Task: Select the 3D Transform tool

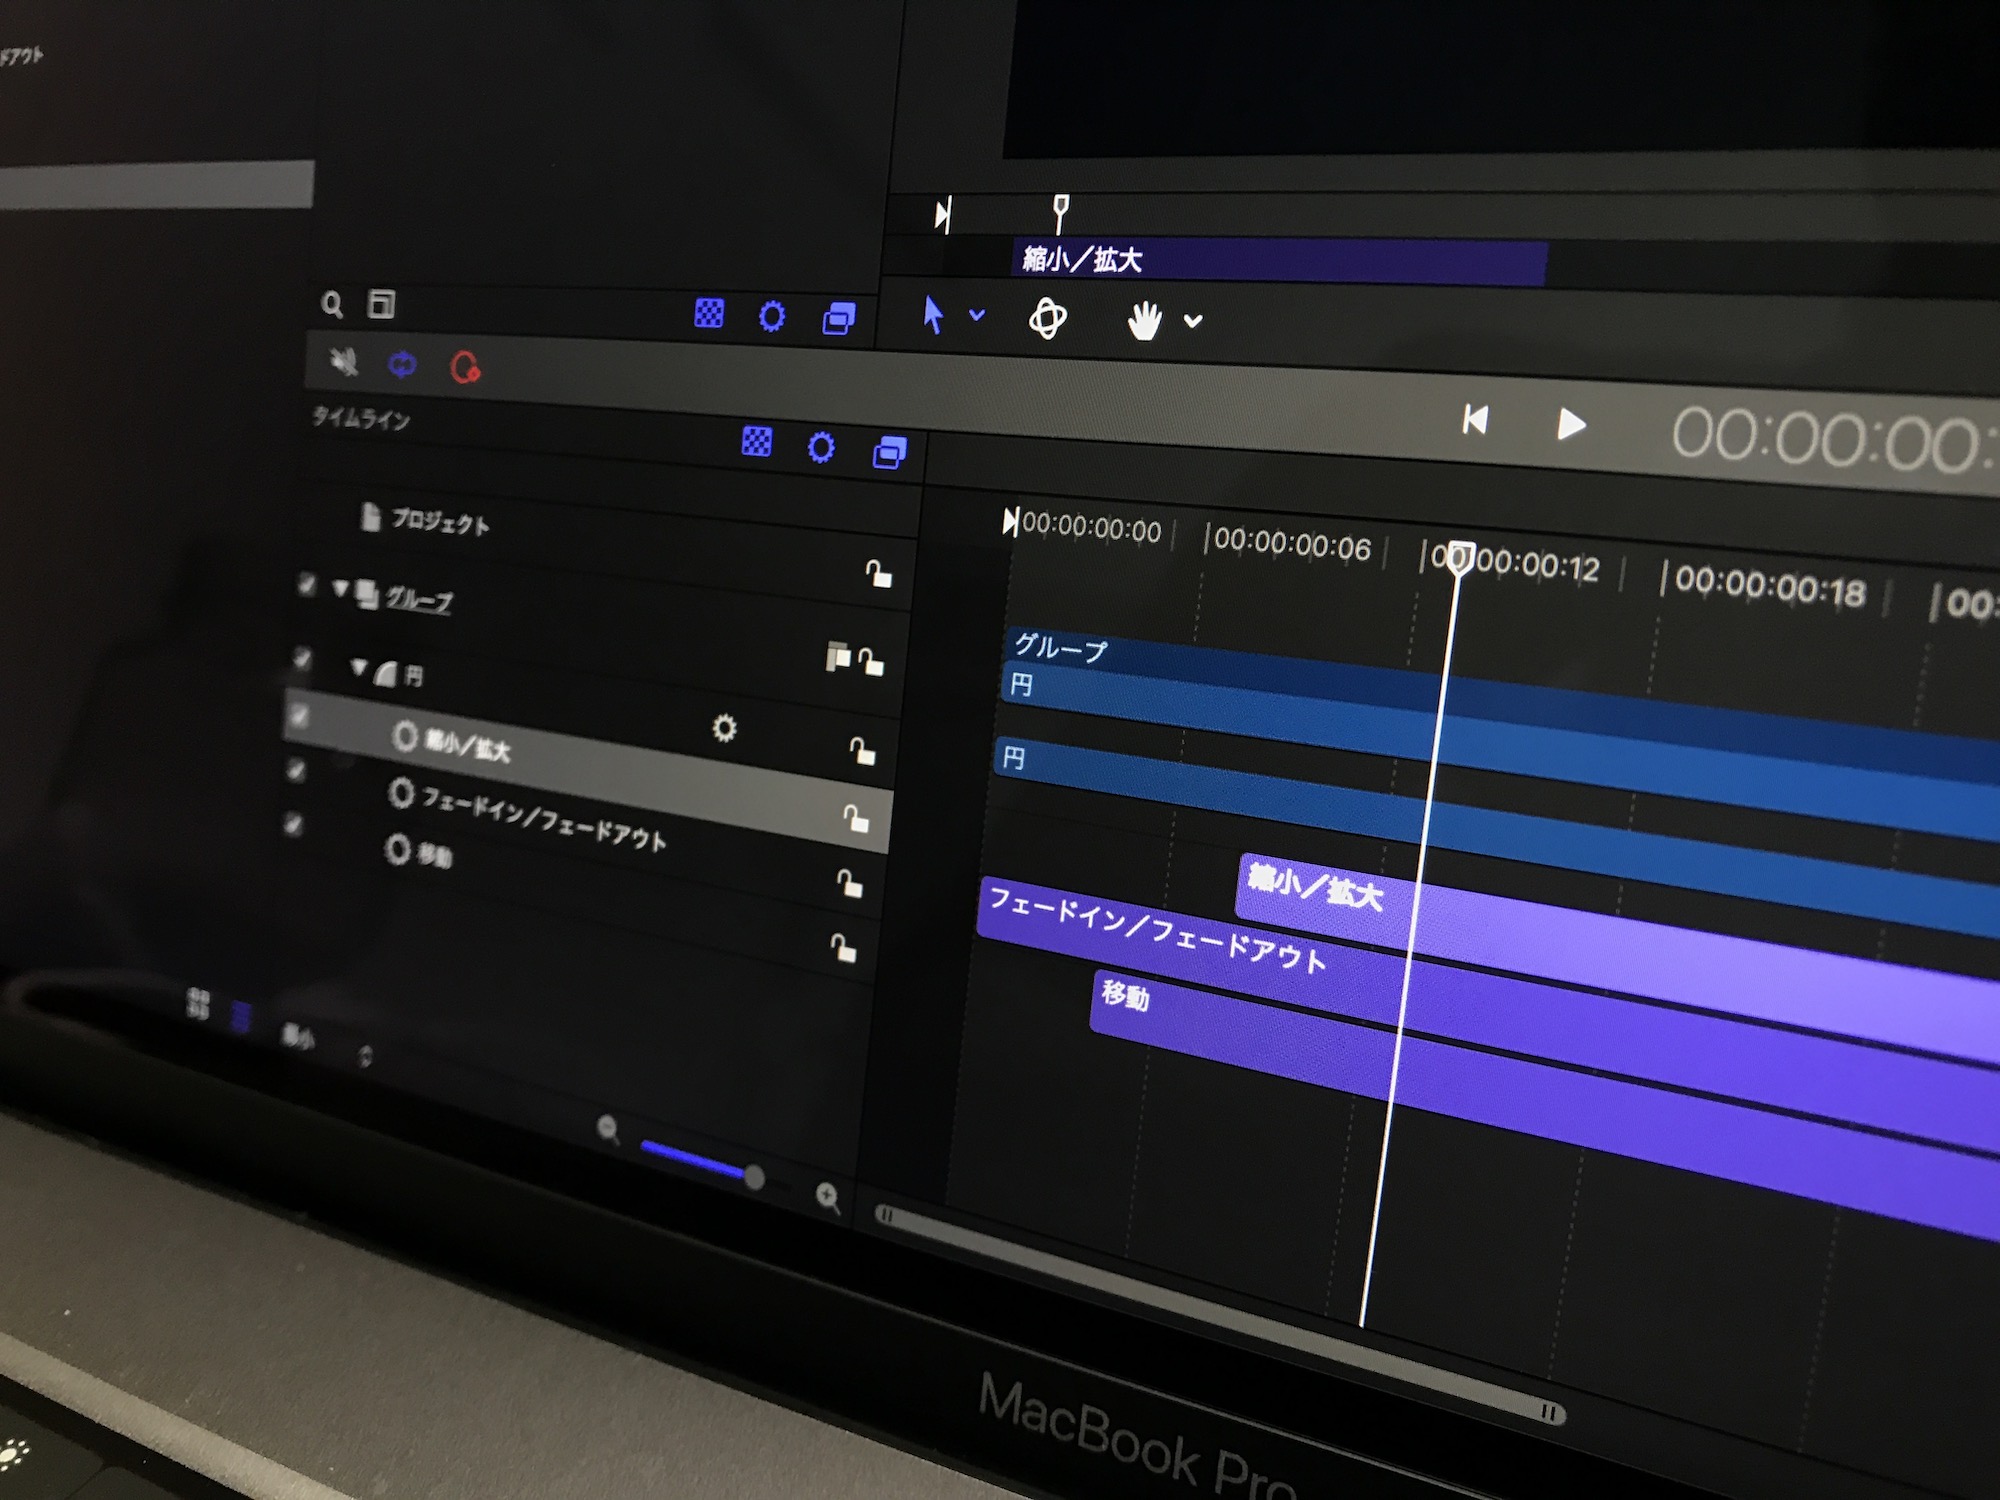Action: point(1047,318)
